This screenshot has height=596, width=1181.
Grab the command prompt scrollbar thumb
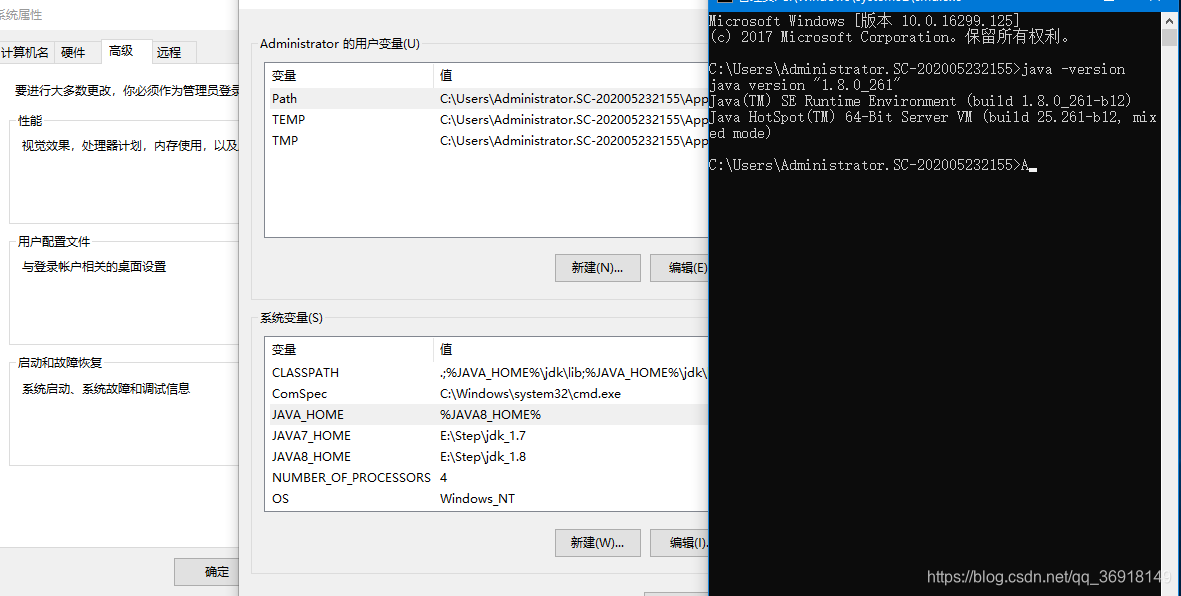1170,36
